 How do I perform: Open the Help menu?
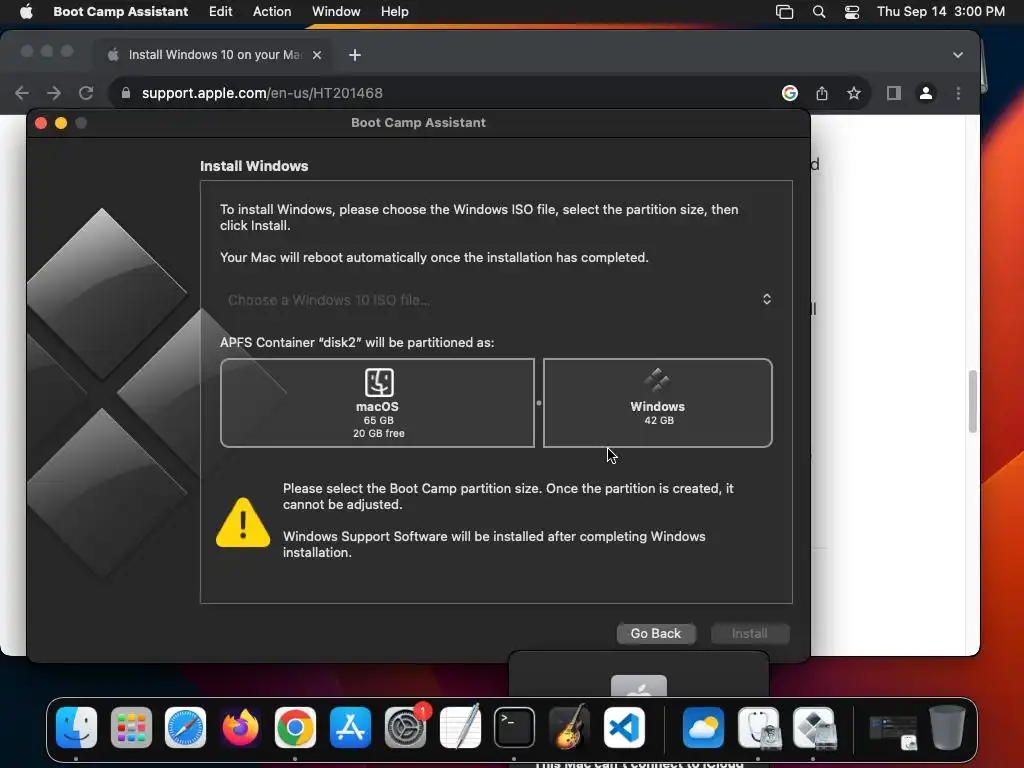(x=394, y=11)
